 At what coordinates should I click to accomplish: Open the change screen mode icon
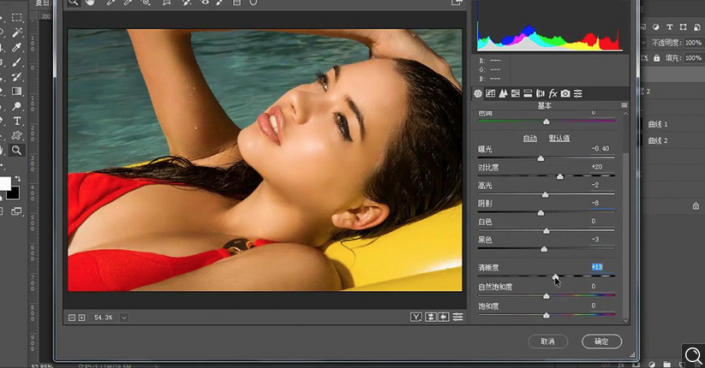click(x=17, y=211)
